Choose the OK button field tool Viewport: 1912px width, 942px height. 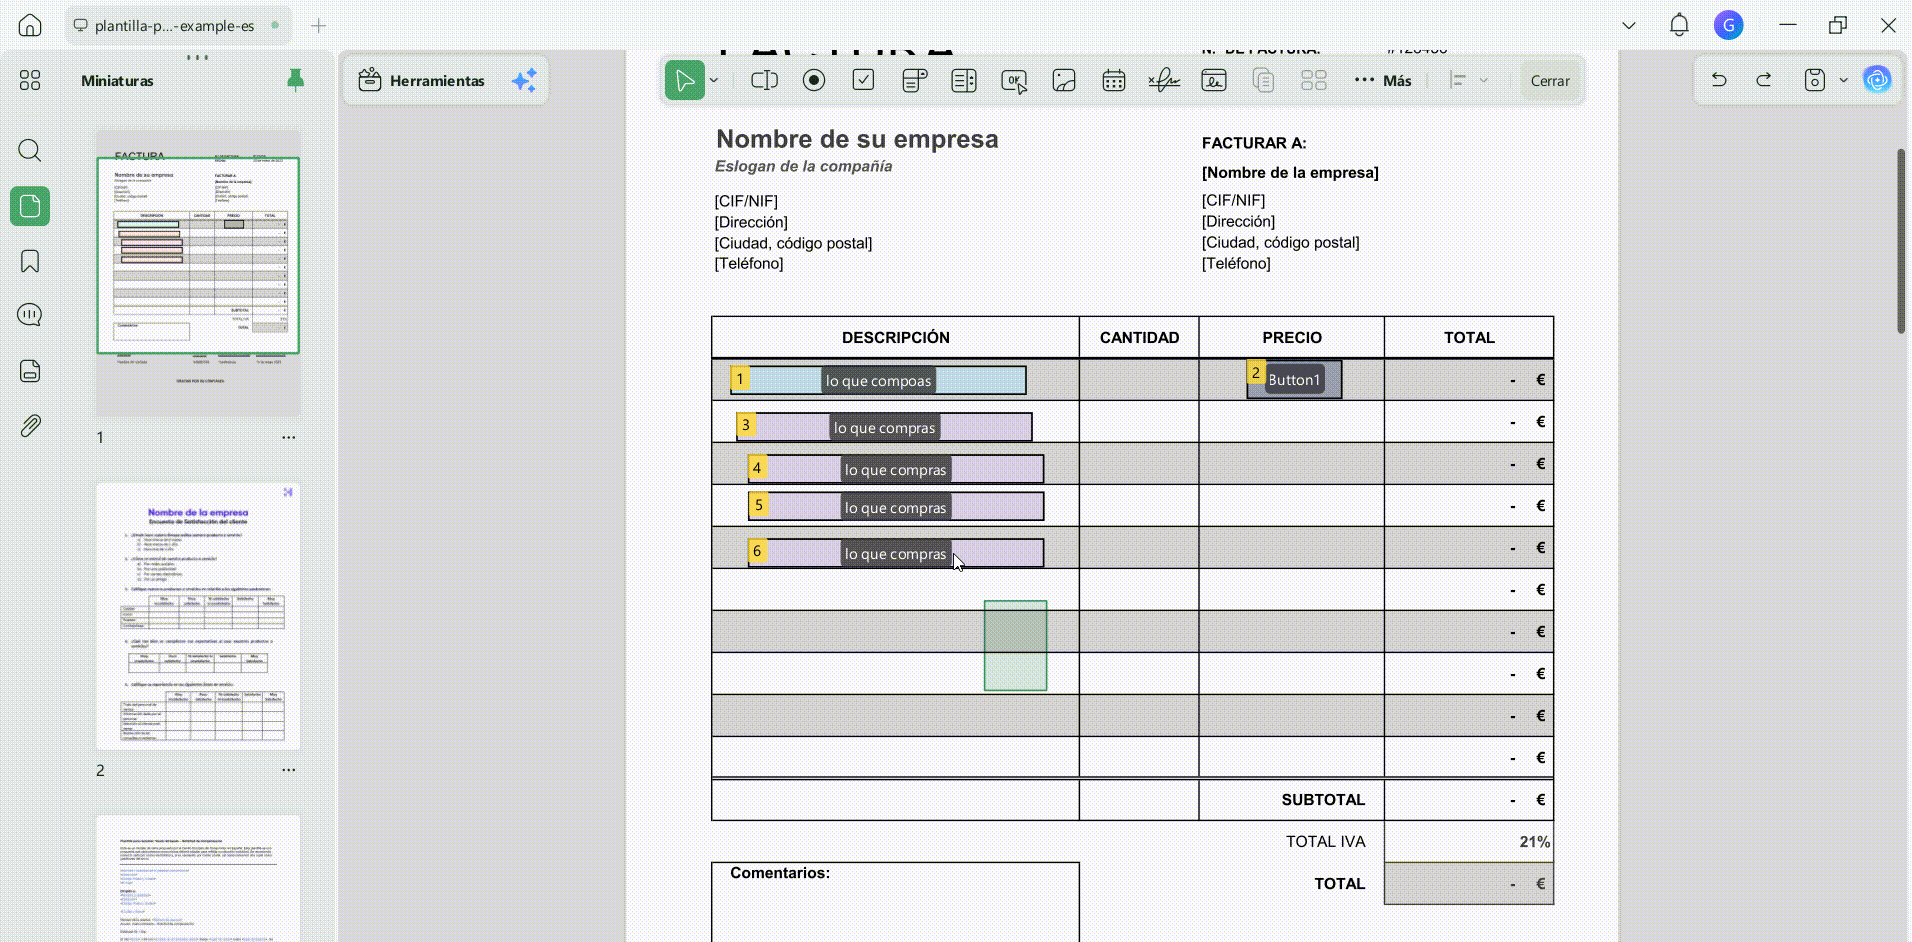[x=1014, y=80]
